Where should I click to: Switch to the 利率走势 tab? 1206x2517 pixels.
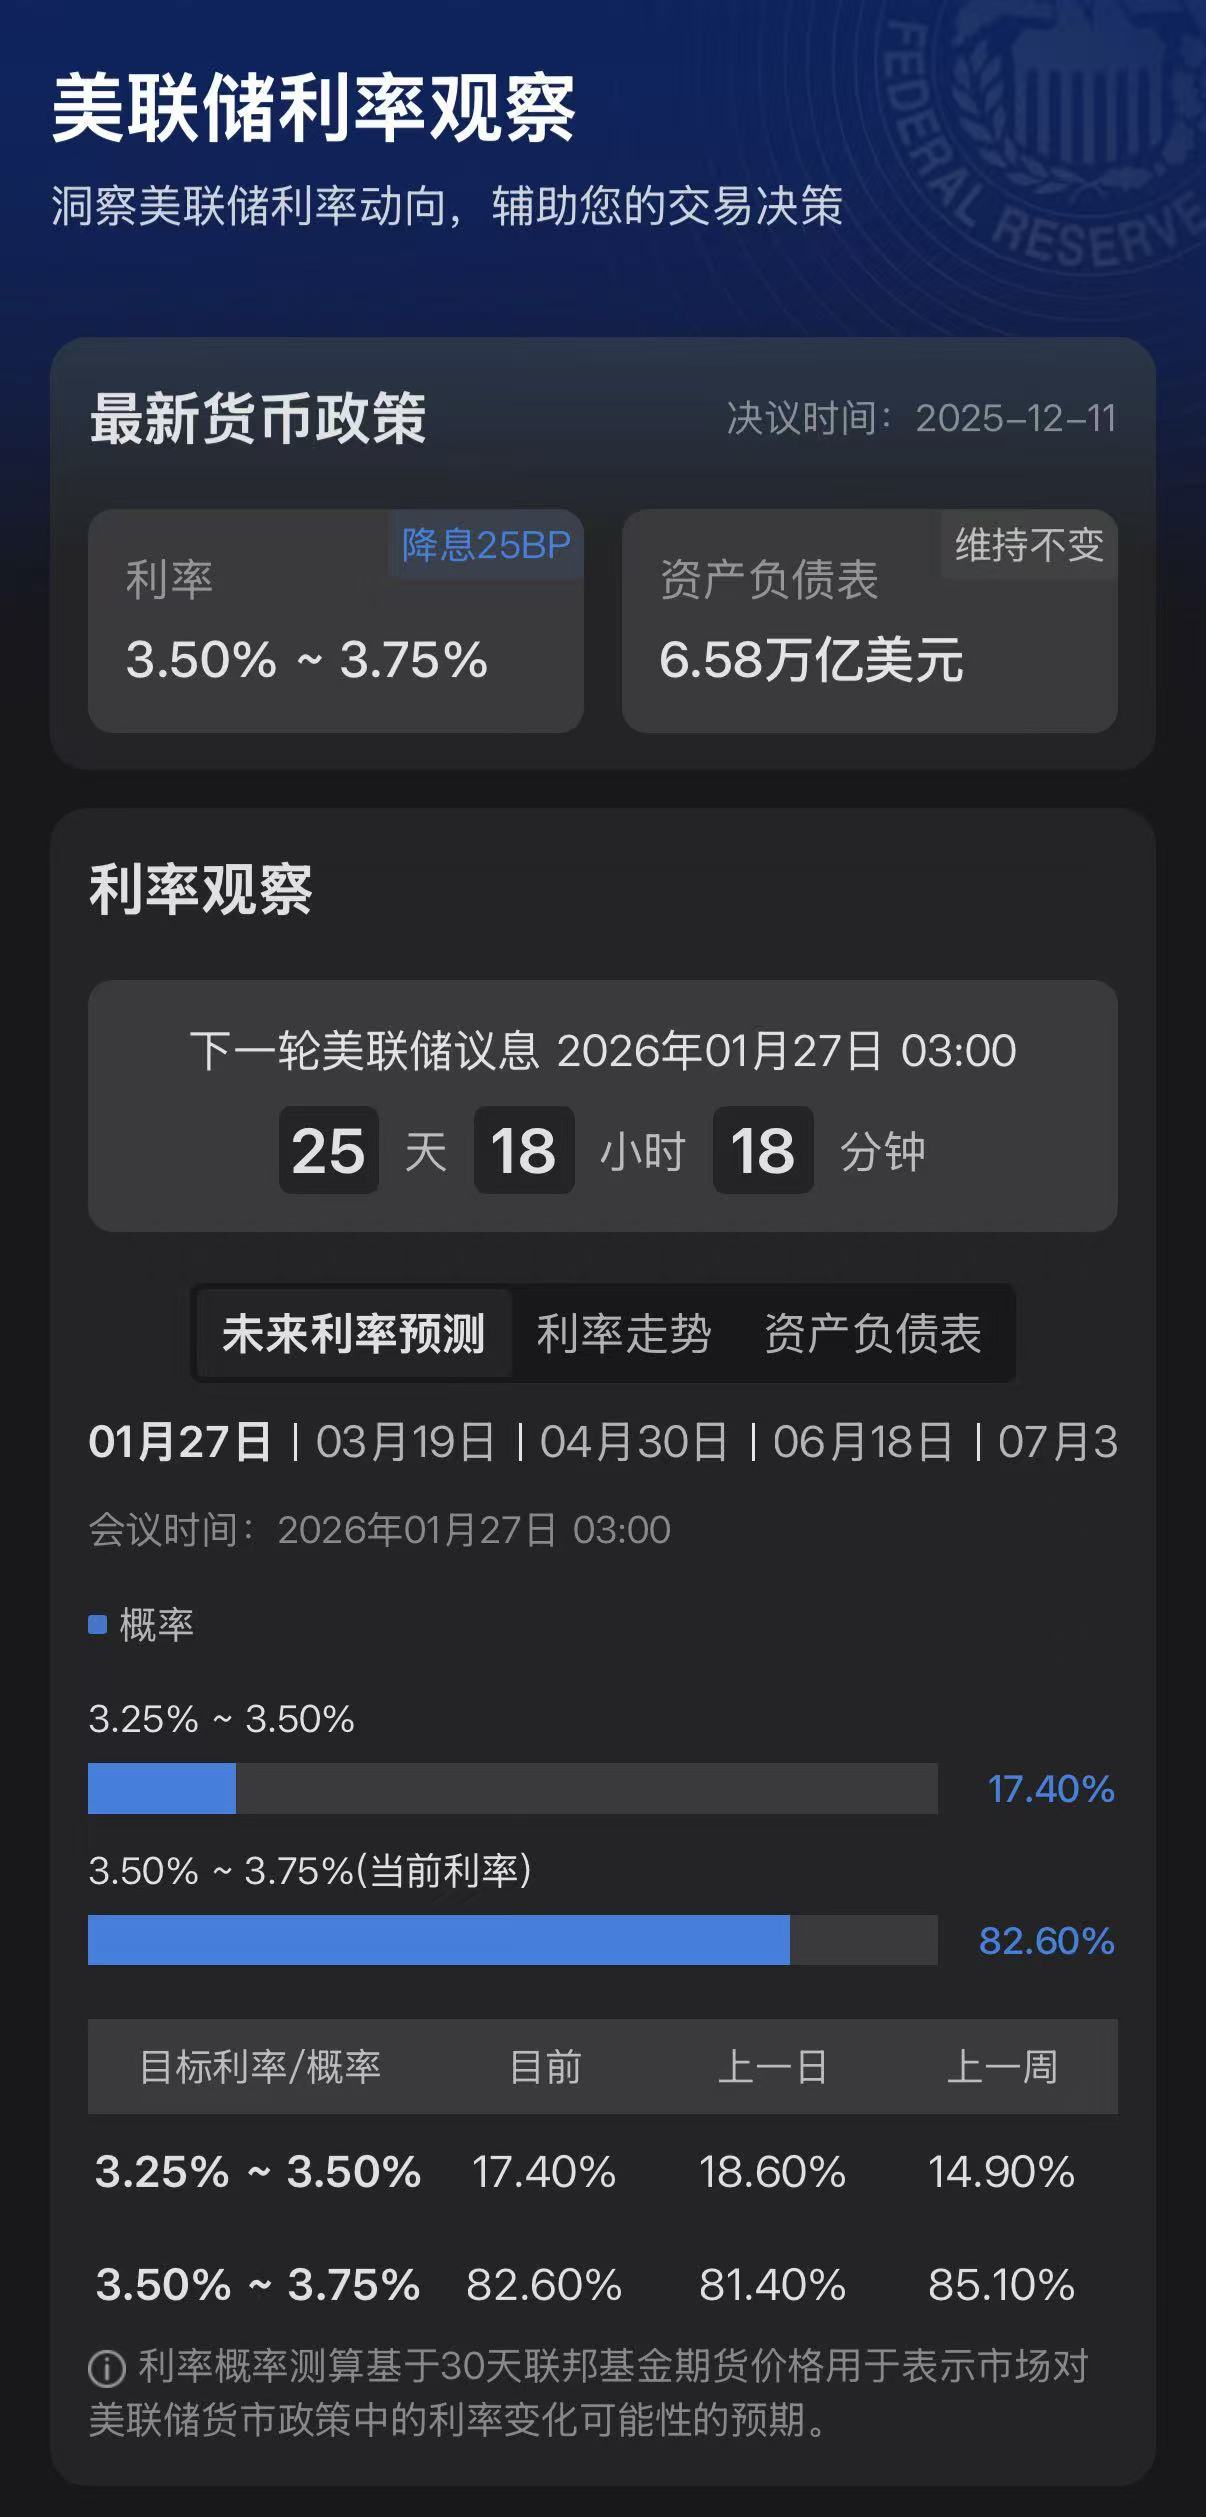click(624, 1333)
